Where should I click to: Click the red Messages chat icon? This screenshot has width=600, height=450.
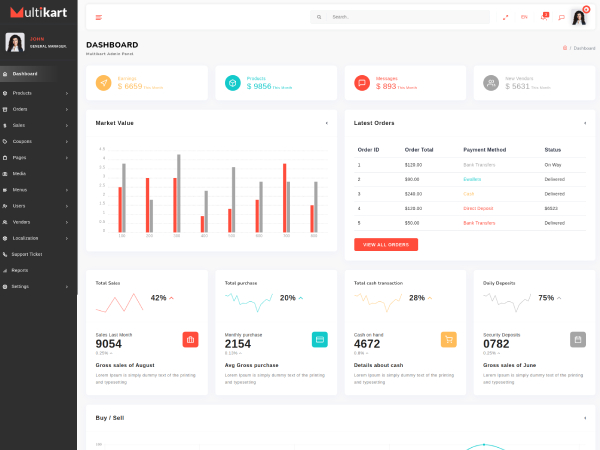(x=361, y=84)
